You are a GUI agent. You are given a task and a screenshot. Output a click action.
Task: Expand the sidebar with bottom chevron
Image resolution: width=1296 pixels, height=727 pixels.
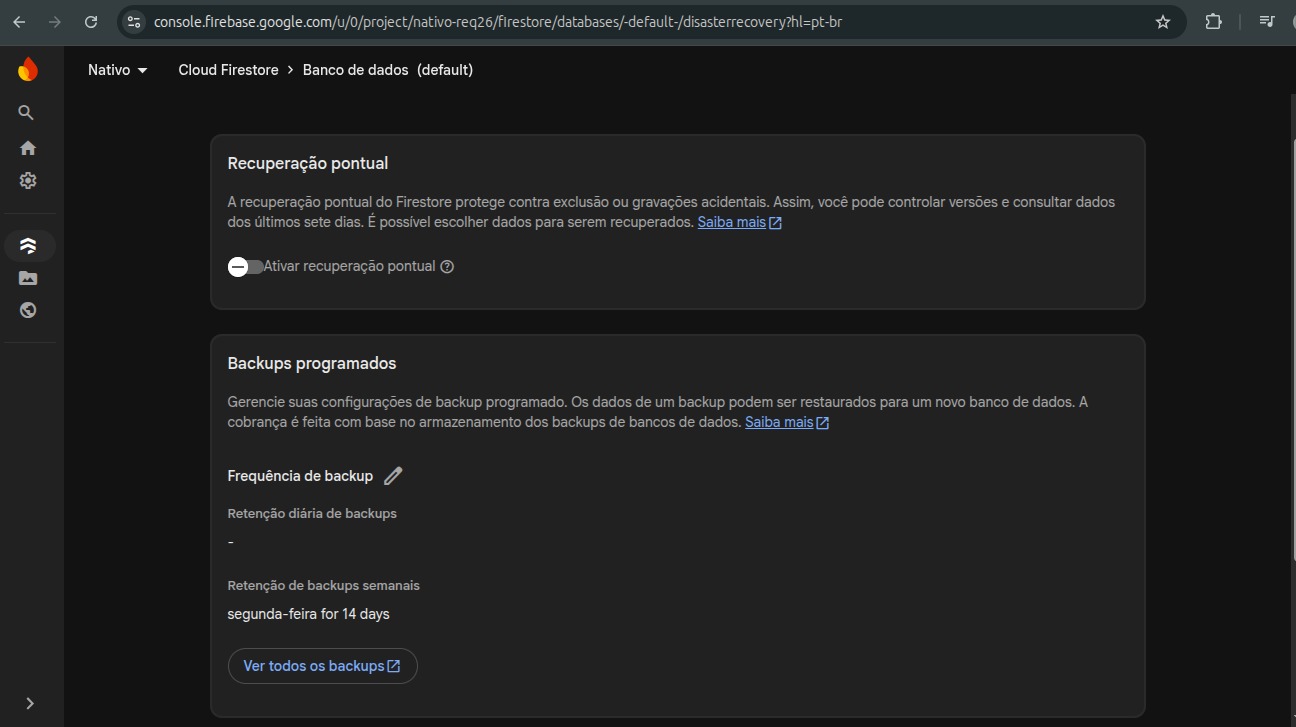coord(30,703)
